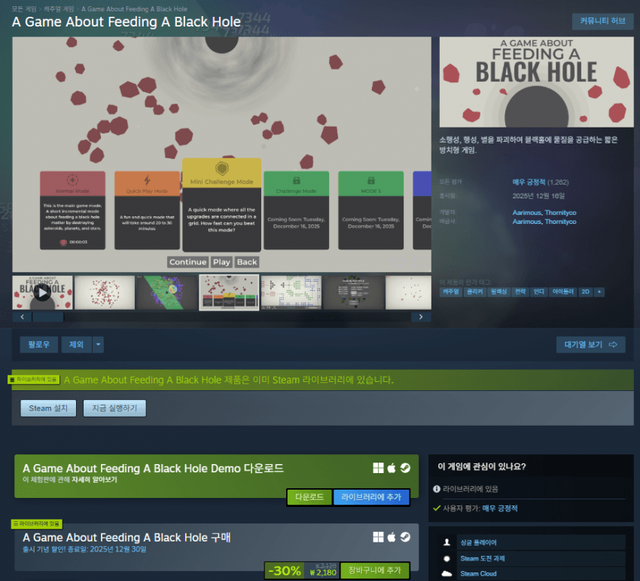
Task: Toggle the 팔로우 (Follow) button
Action: 40,345
